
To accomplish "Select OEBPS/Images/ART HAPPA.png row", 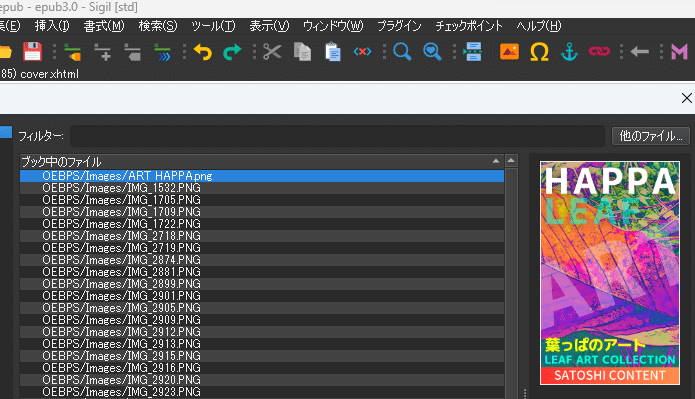I will [x=262, y=176].
